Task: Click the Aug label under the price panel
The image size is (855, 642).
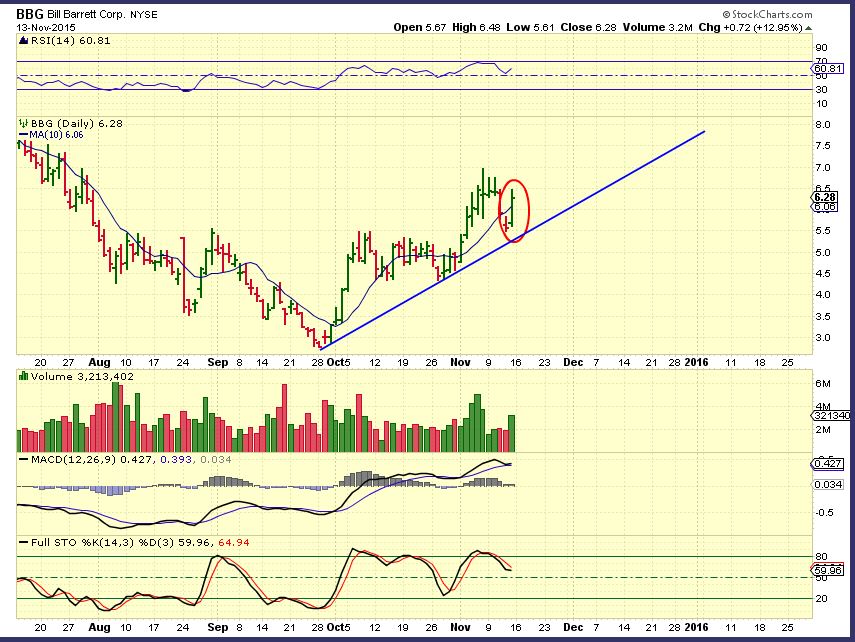Action: 99,362
